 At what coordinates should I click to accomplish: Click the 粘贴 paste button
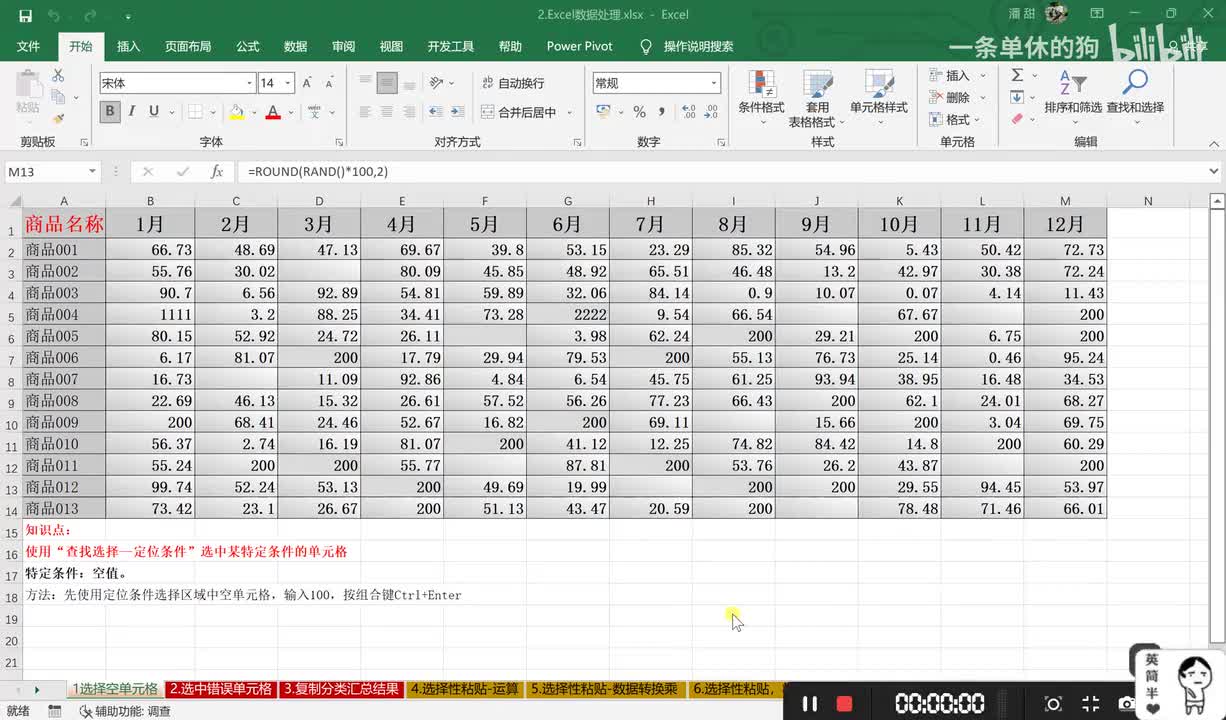pyautogui.click(x=28, y=95)
